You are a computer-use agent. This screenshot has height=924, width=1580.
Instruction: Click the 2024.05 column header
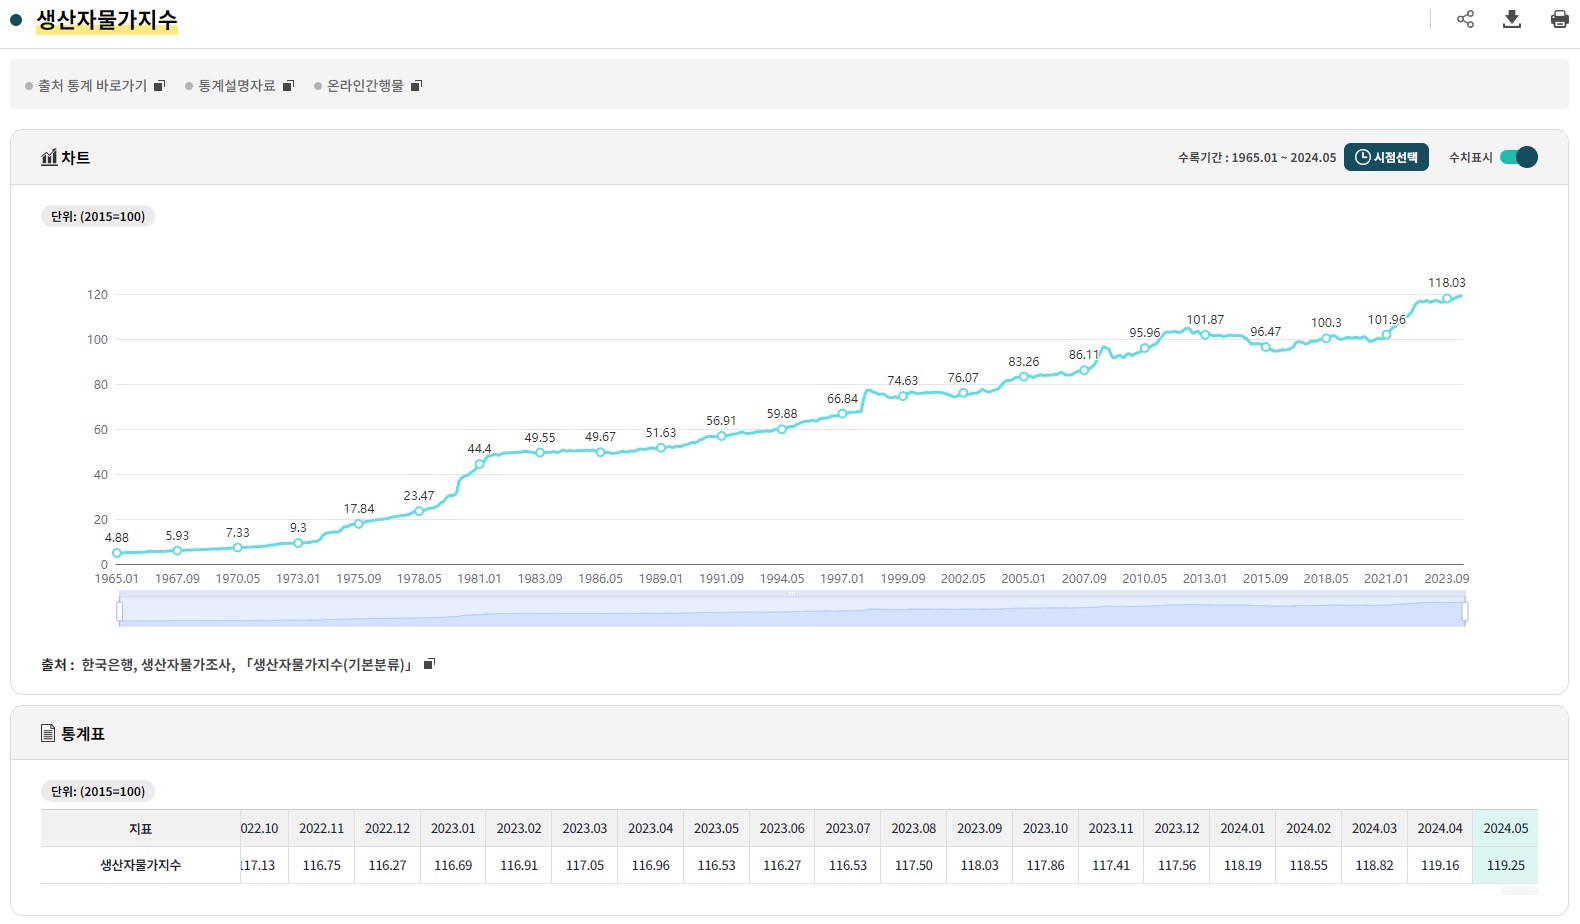(1505, 828)
